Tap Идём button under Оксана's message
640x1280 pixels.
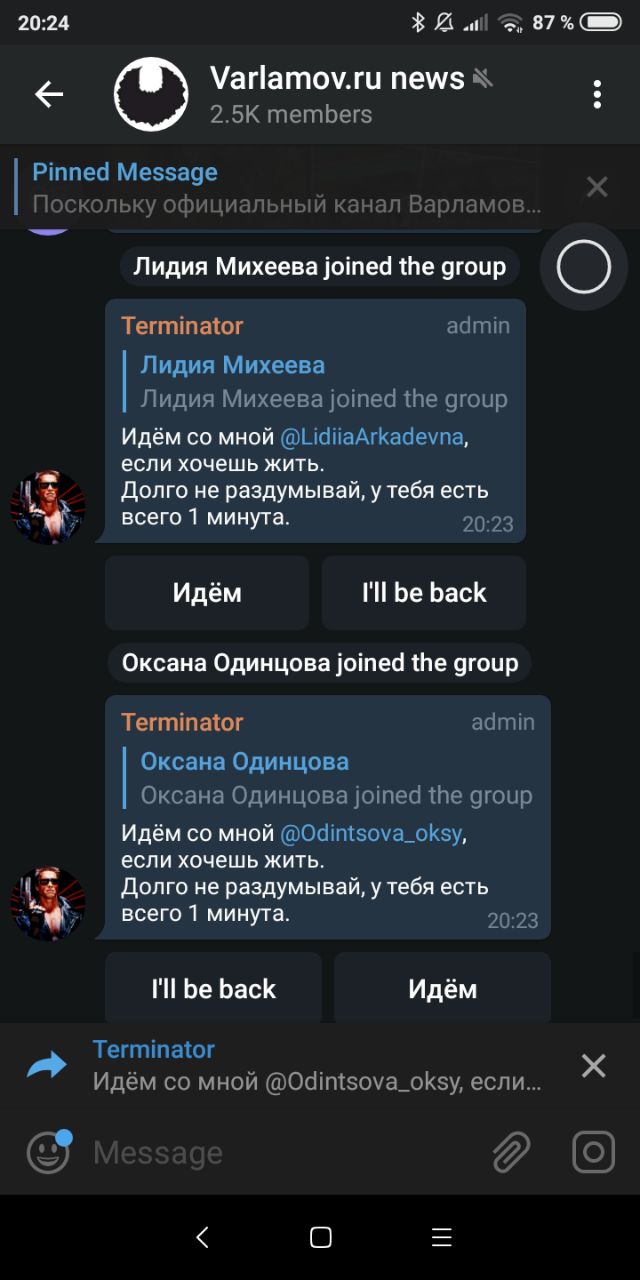click(442, 987)
